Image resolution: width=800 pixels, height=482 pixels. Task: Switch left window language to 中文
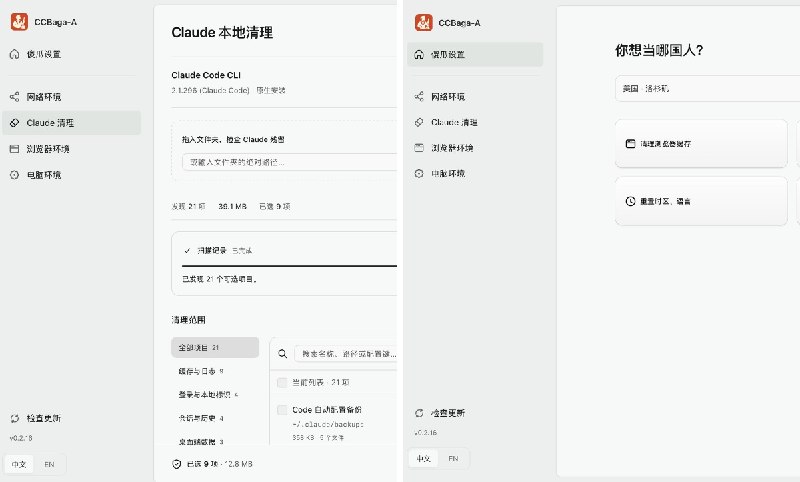19,464
